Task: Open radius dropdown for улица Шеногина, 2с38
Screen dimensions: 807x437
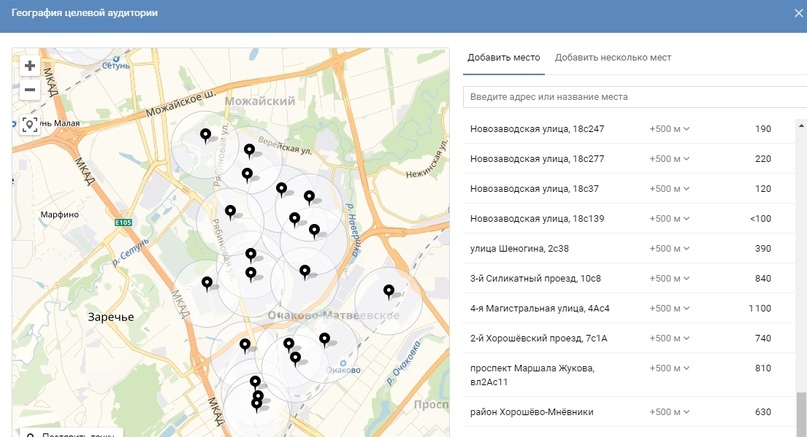Action: (x=669, y=248)
